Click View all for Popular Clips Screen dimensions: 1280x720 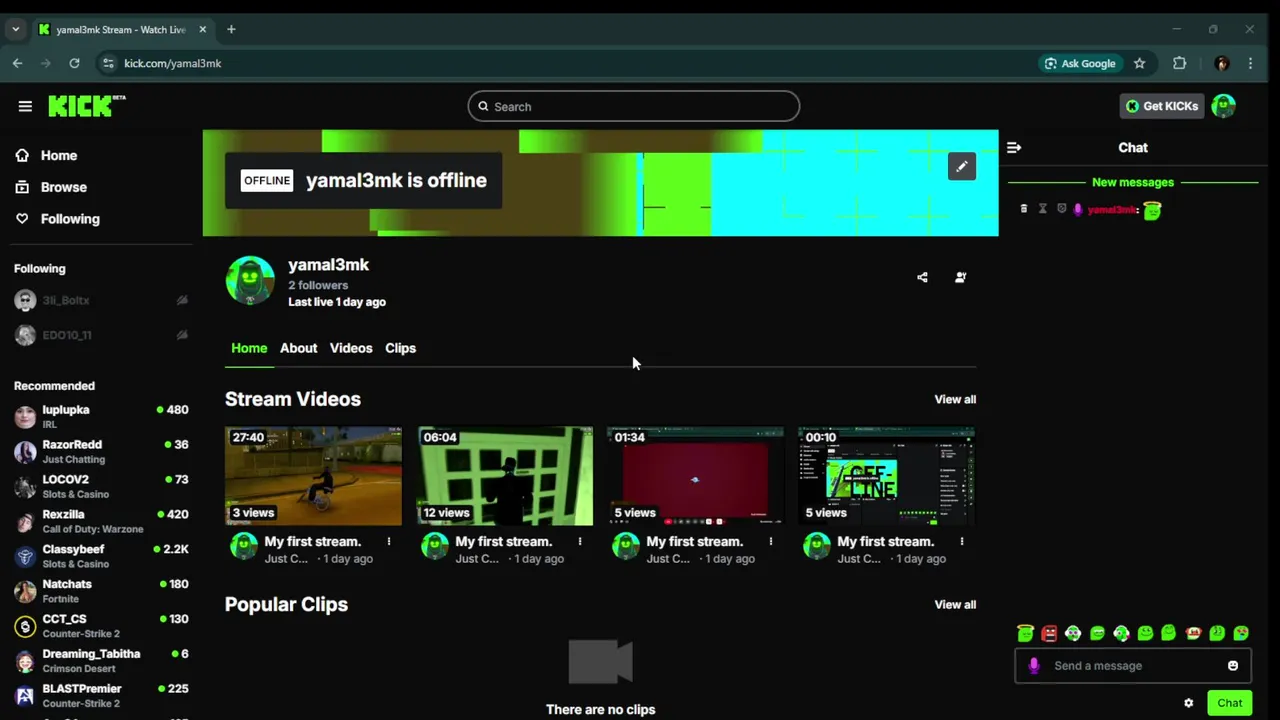point(955,604)
